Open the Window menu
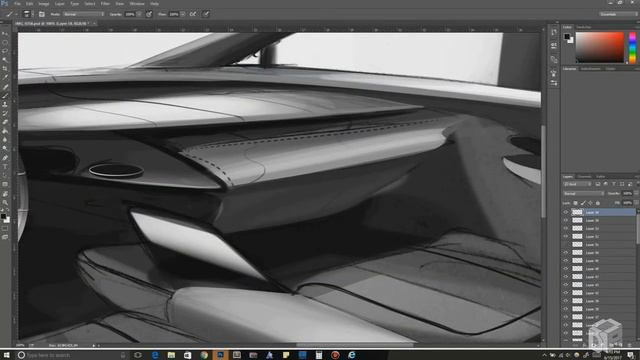Screen dimensions: 640x360 click(x=137, y=4)
